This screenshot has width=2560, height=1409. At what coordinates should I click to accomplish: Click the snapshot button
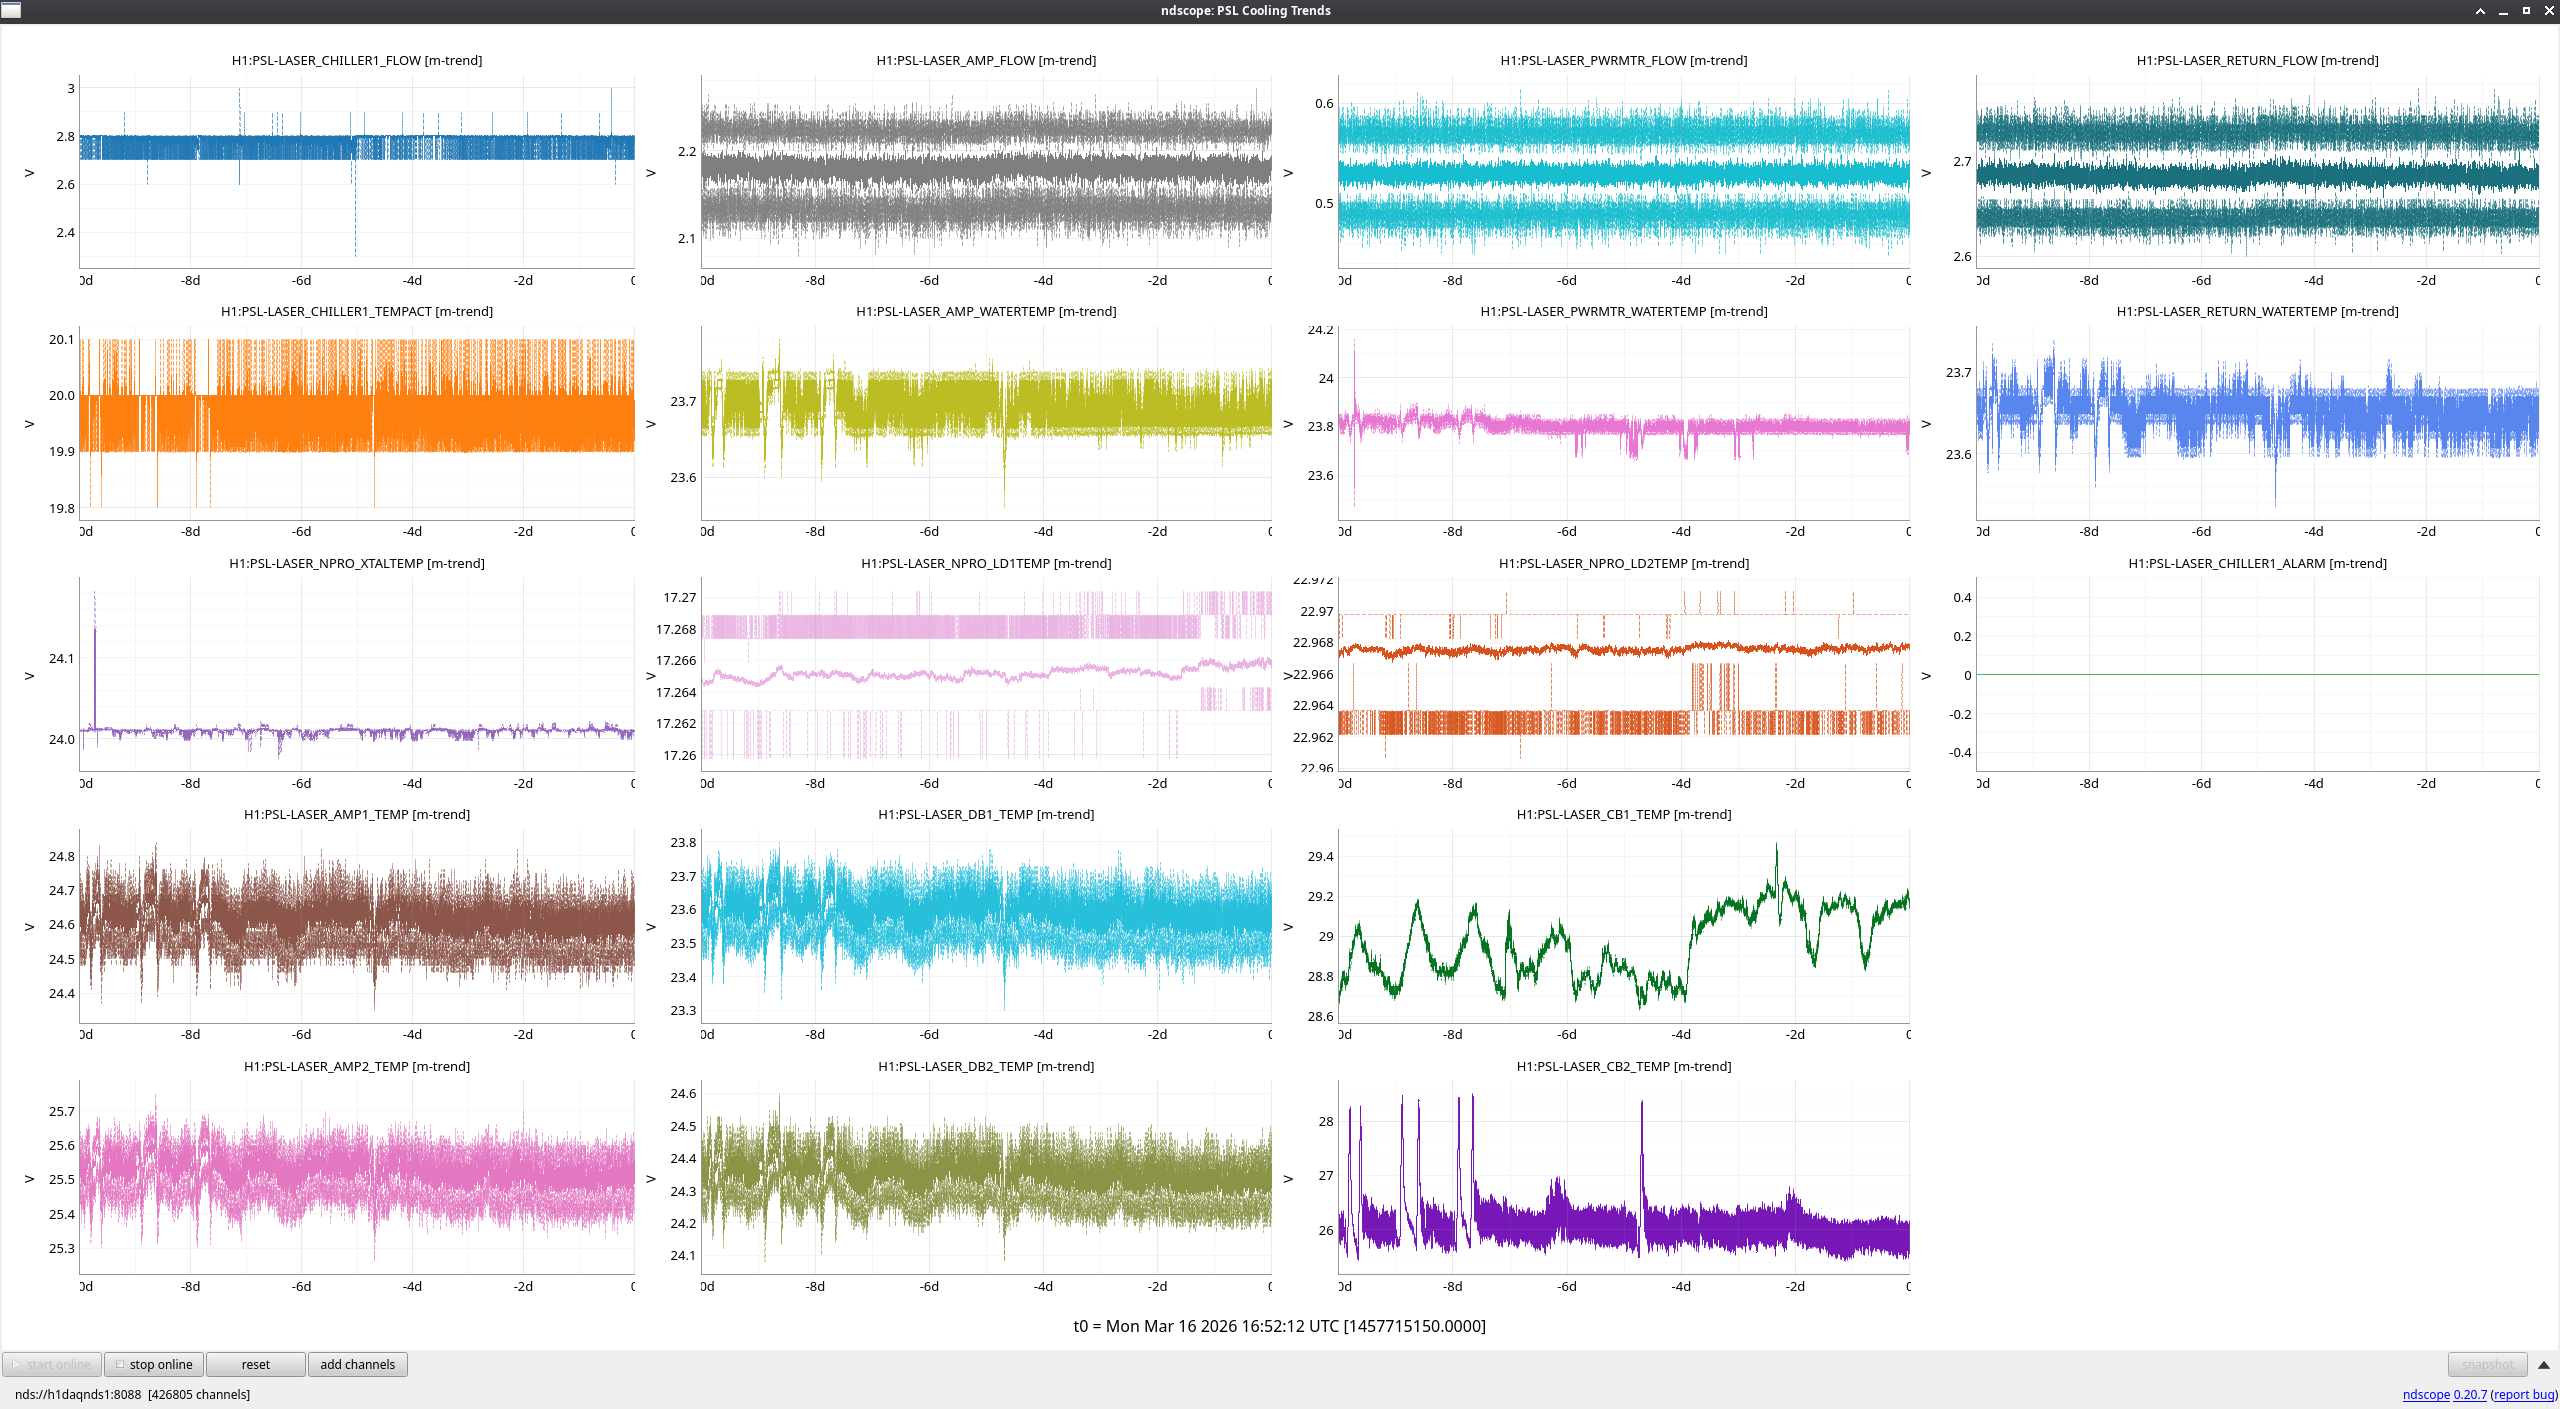pos(2487,1365)
